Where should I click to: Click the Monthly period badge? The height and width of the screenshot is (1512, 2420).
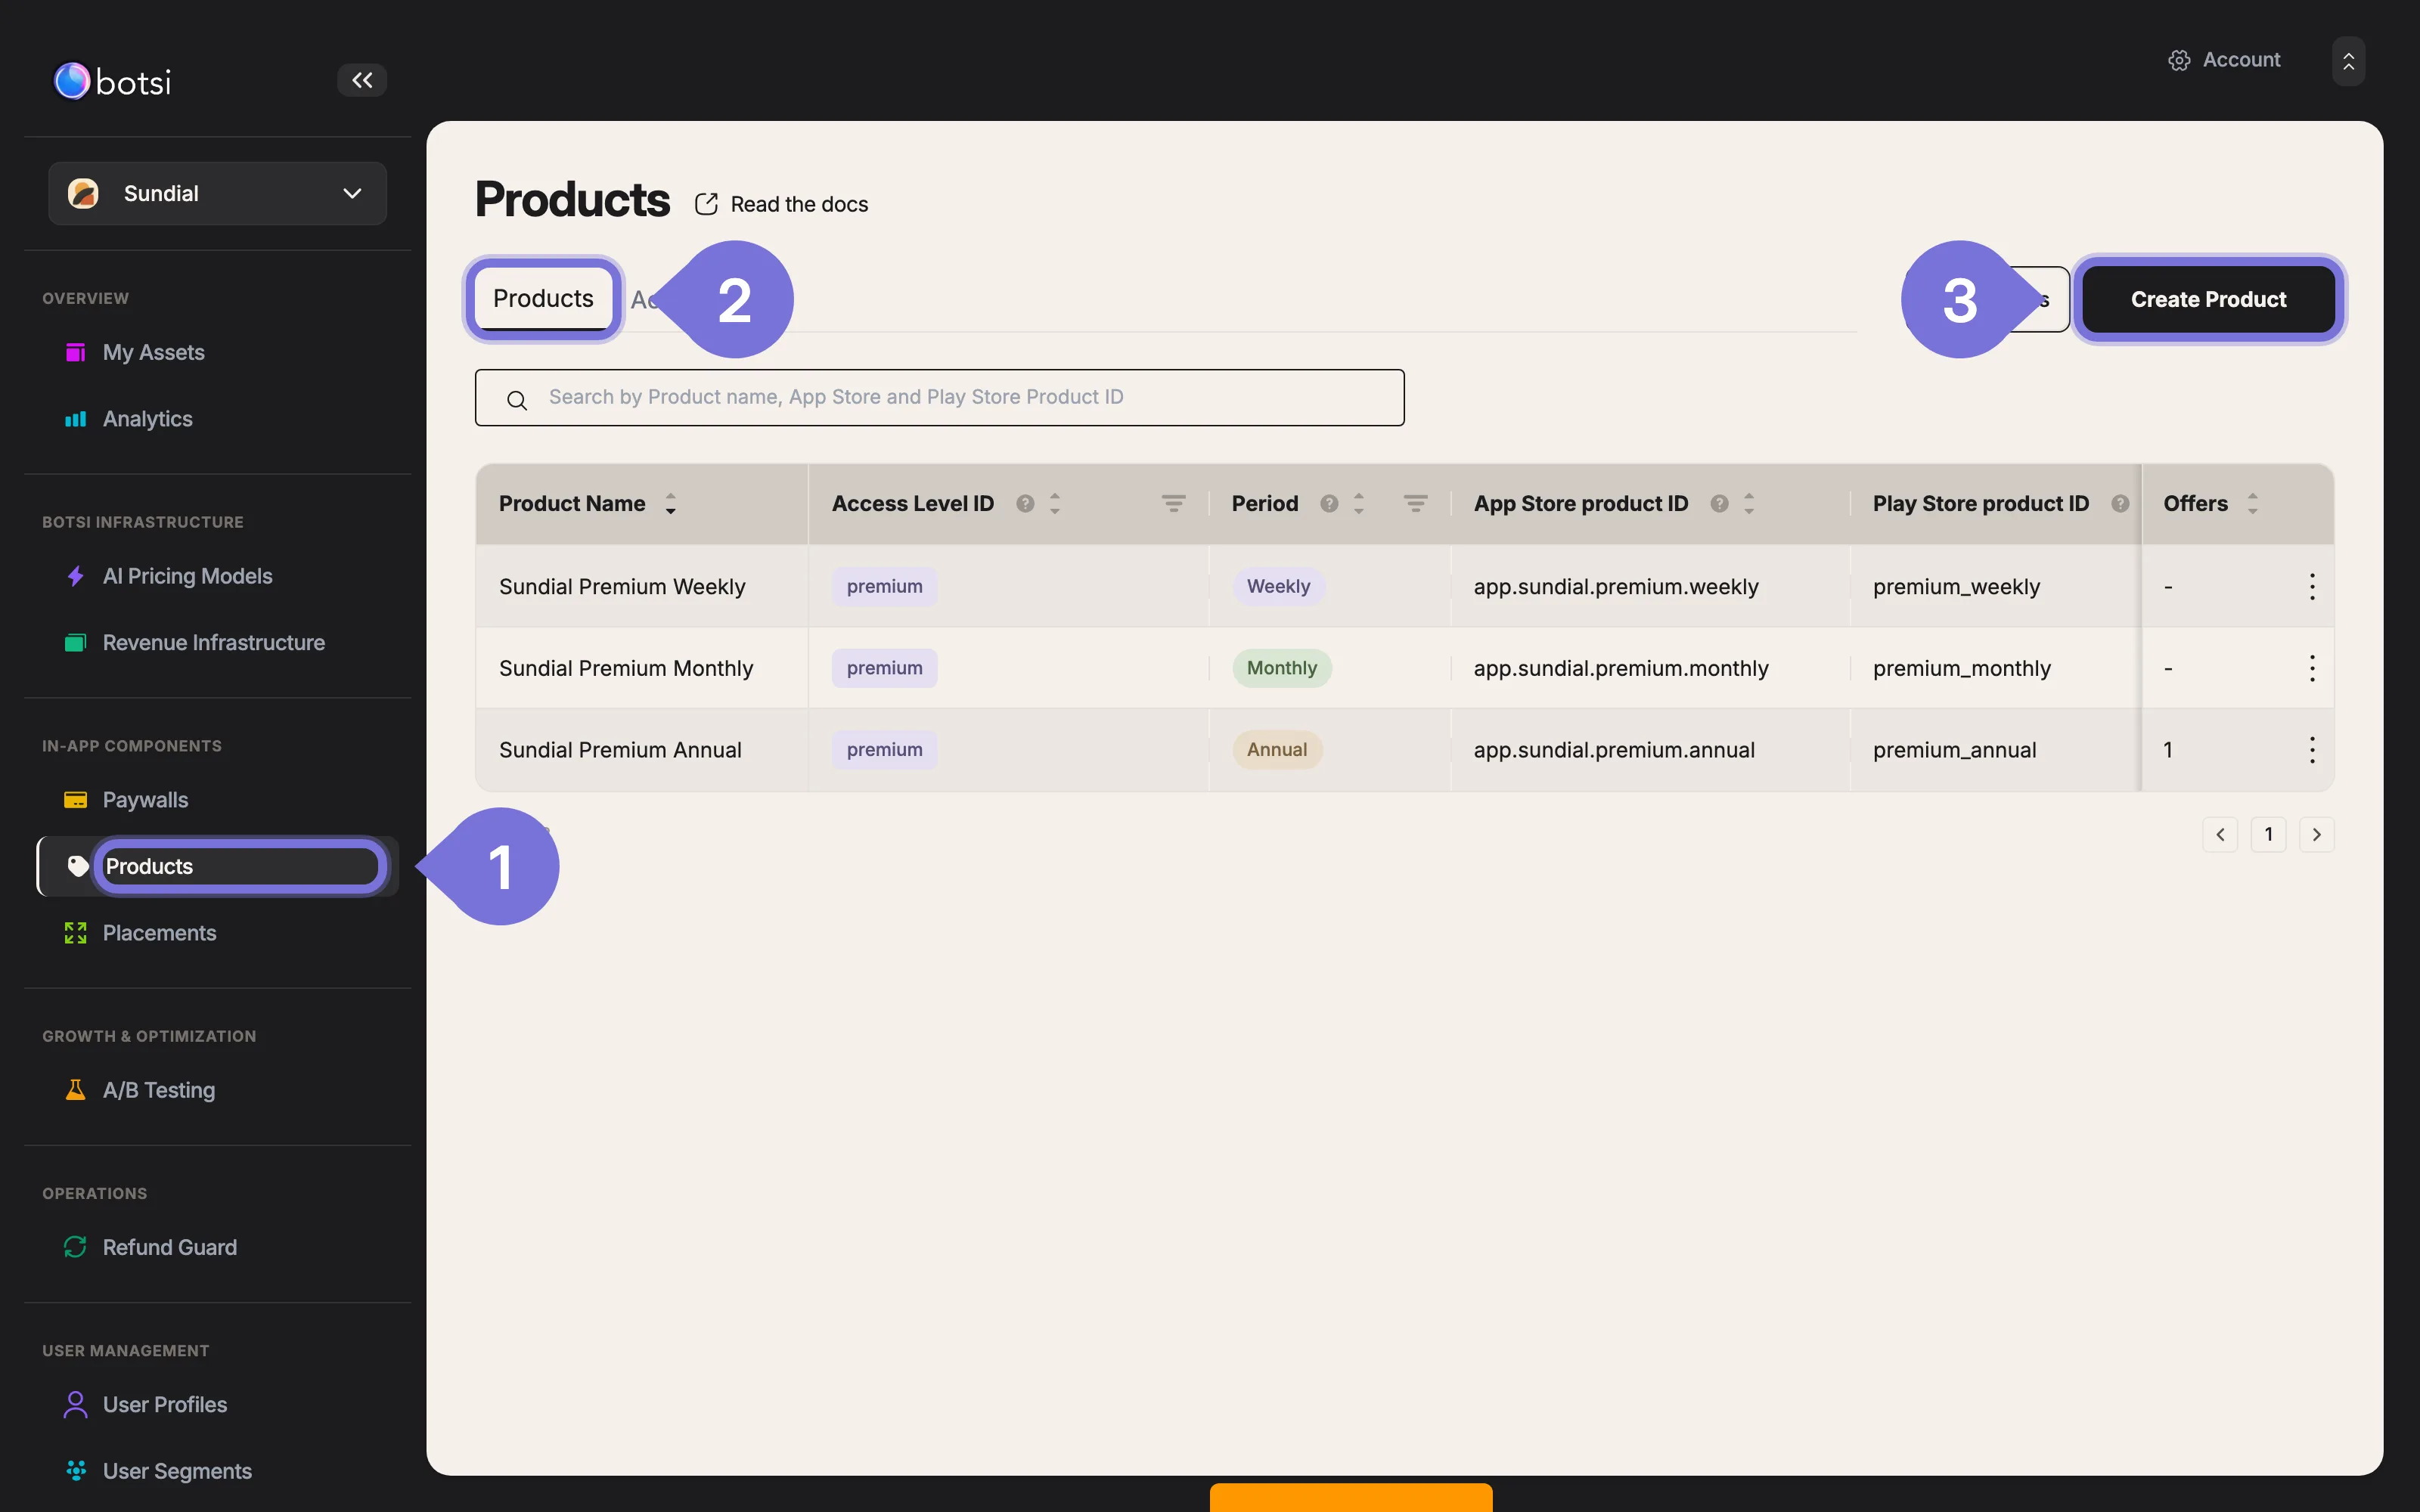1282,668
